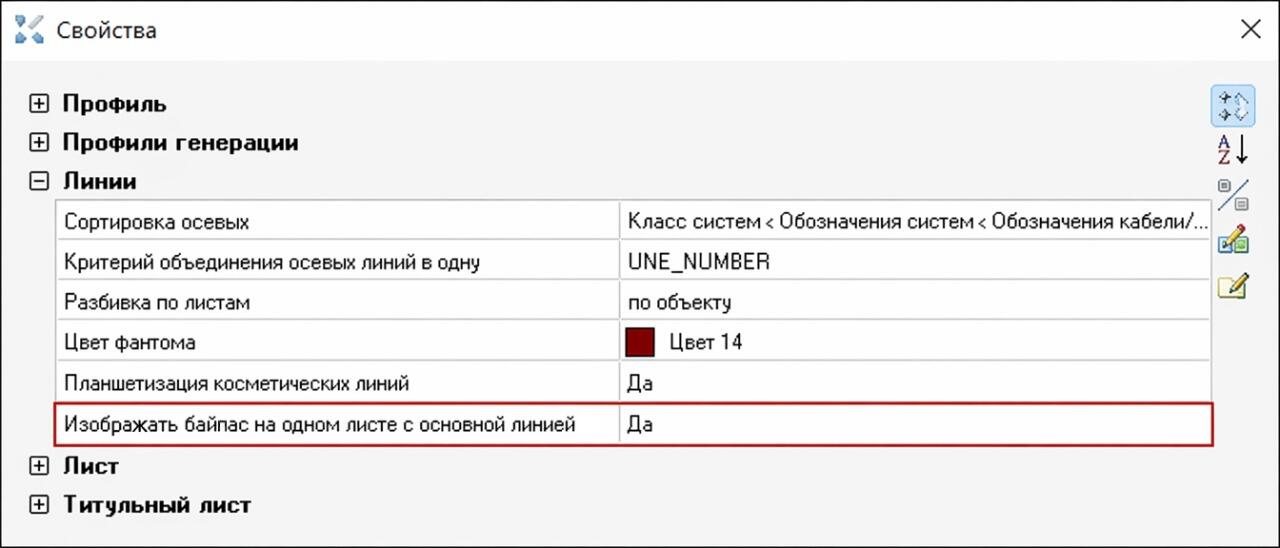Click the expand/collapse groups slash icon
The height and width of the screenshot is (548, 1280).
coord(1233,194)
